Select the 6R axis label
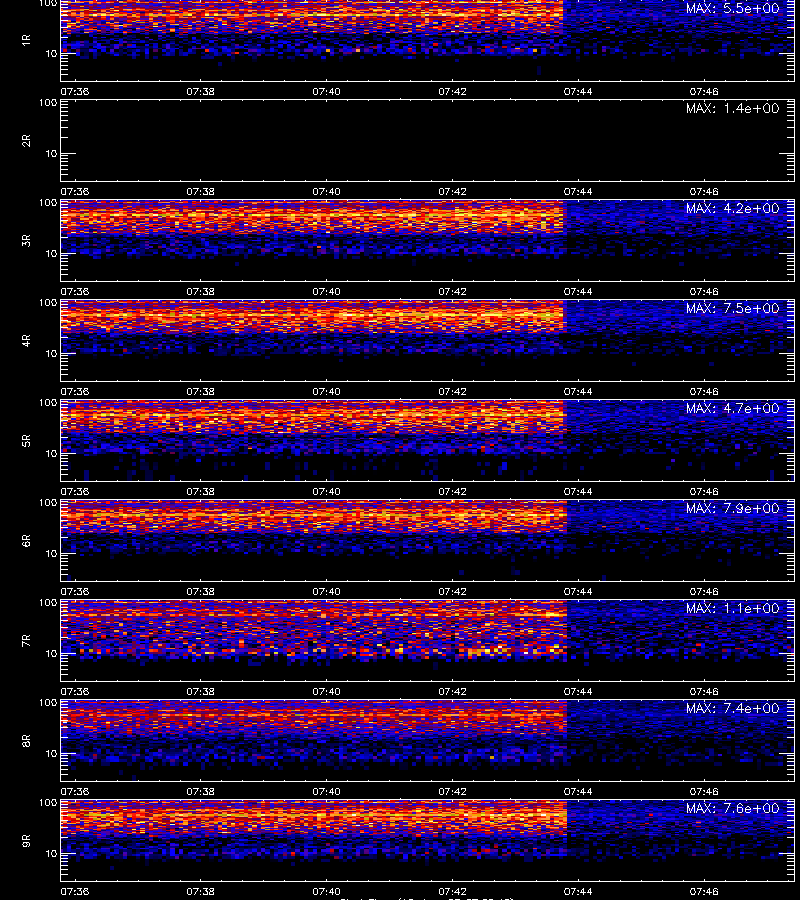The image size is (800, 900). pyautogui.click(x=26, y=541)
